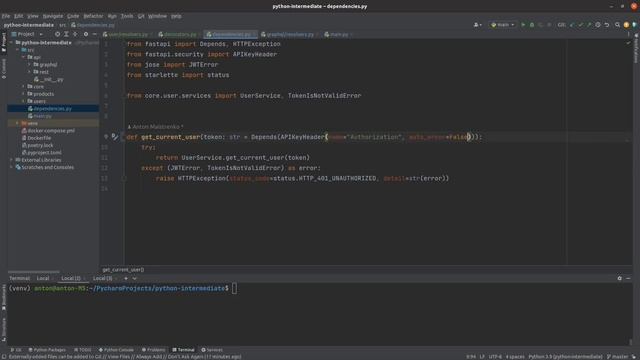Click Expand All icon in Project panel
The image size is (640, 360).
66,34
